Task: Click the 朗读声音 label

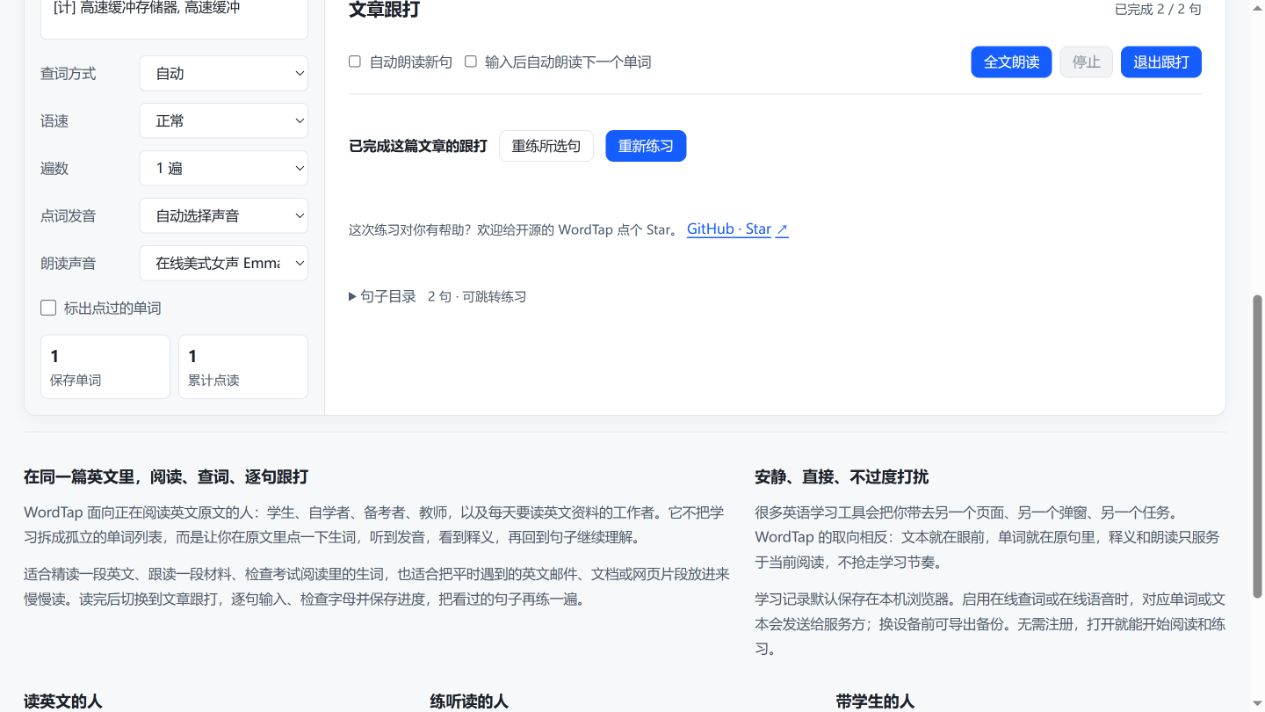Action: click(68, 264)
